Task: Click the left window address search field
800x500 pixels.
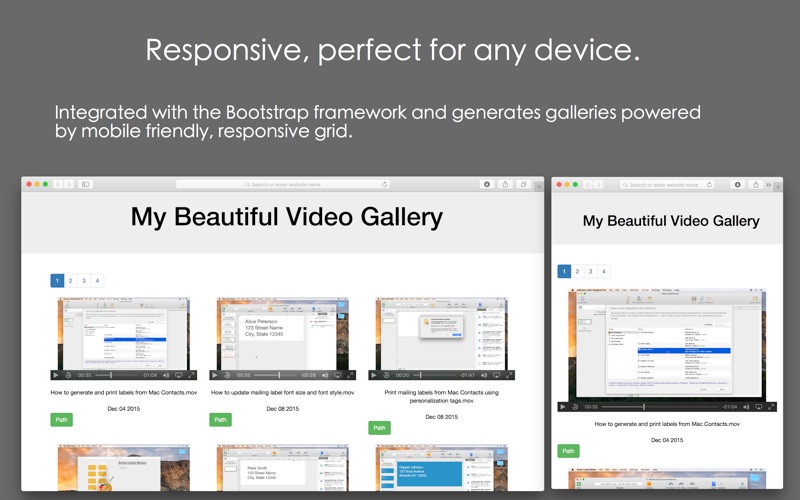Action: point(283,184)
